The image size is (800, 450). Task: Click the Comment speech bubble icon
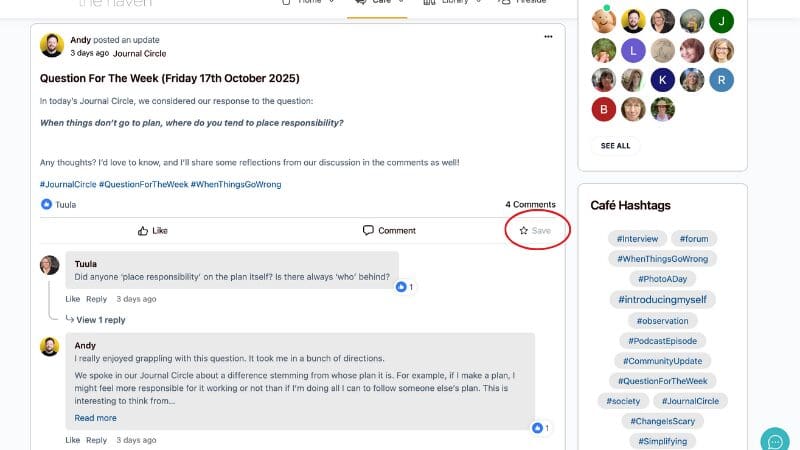(368, 230)
